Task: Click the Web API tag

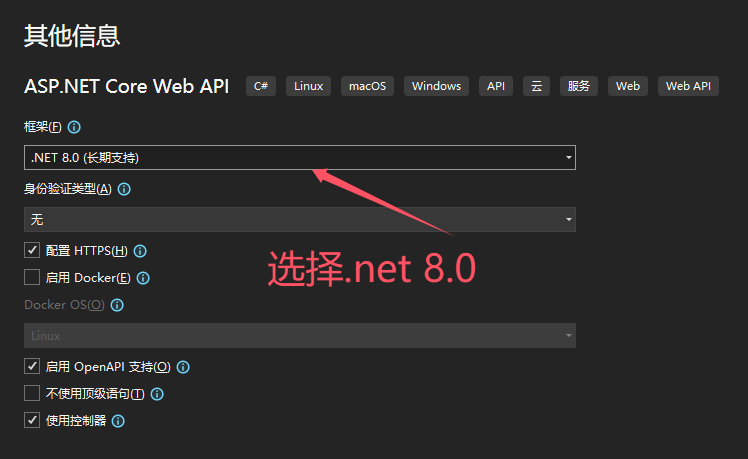Action: click(688, 86)
